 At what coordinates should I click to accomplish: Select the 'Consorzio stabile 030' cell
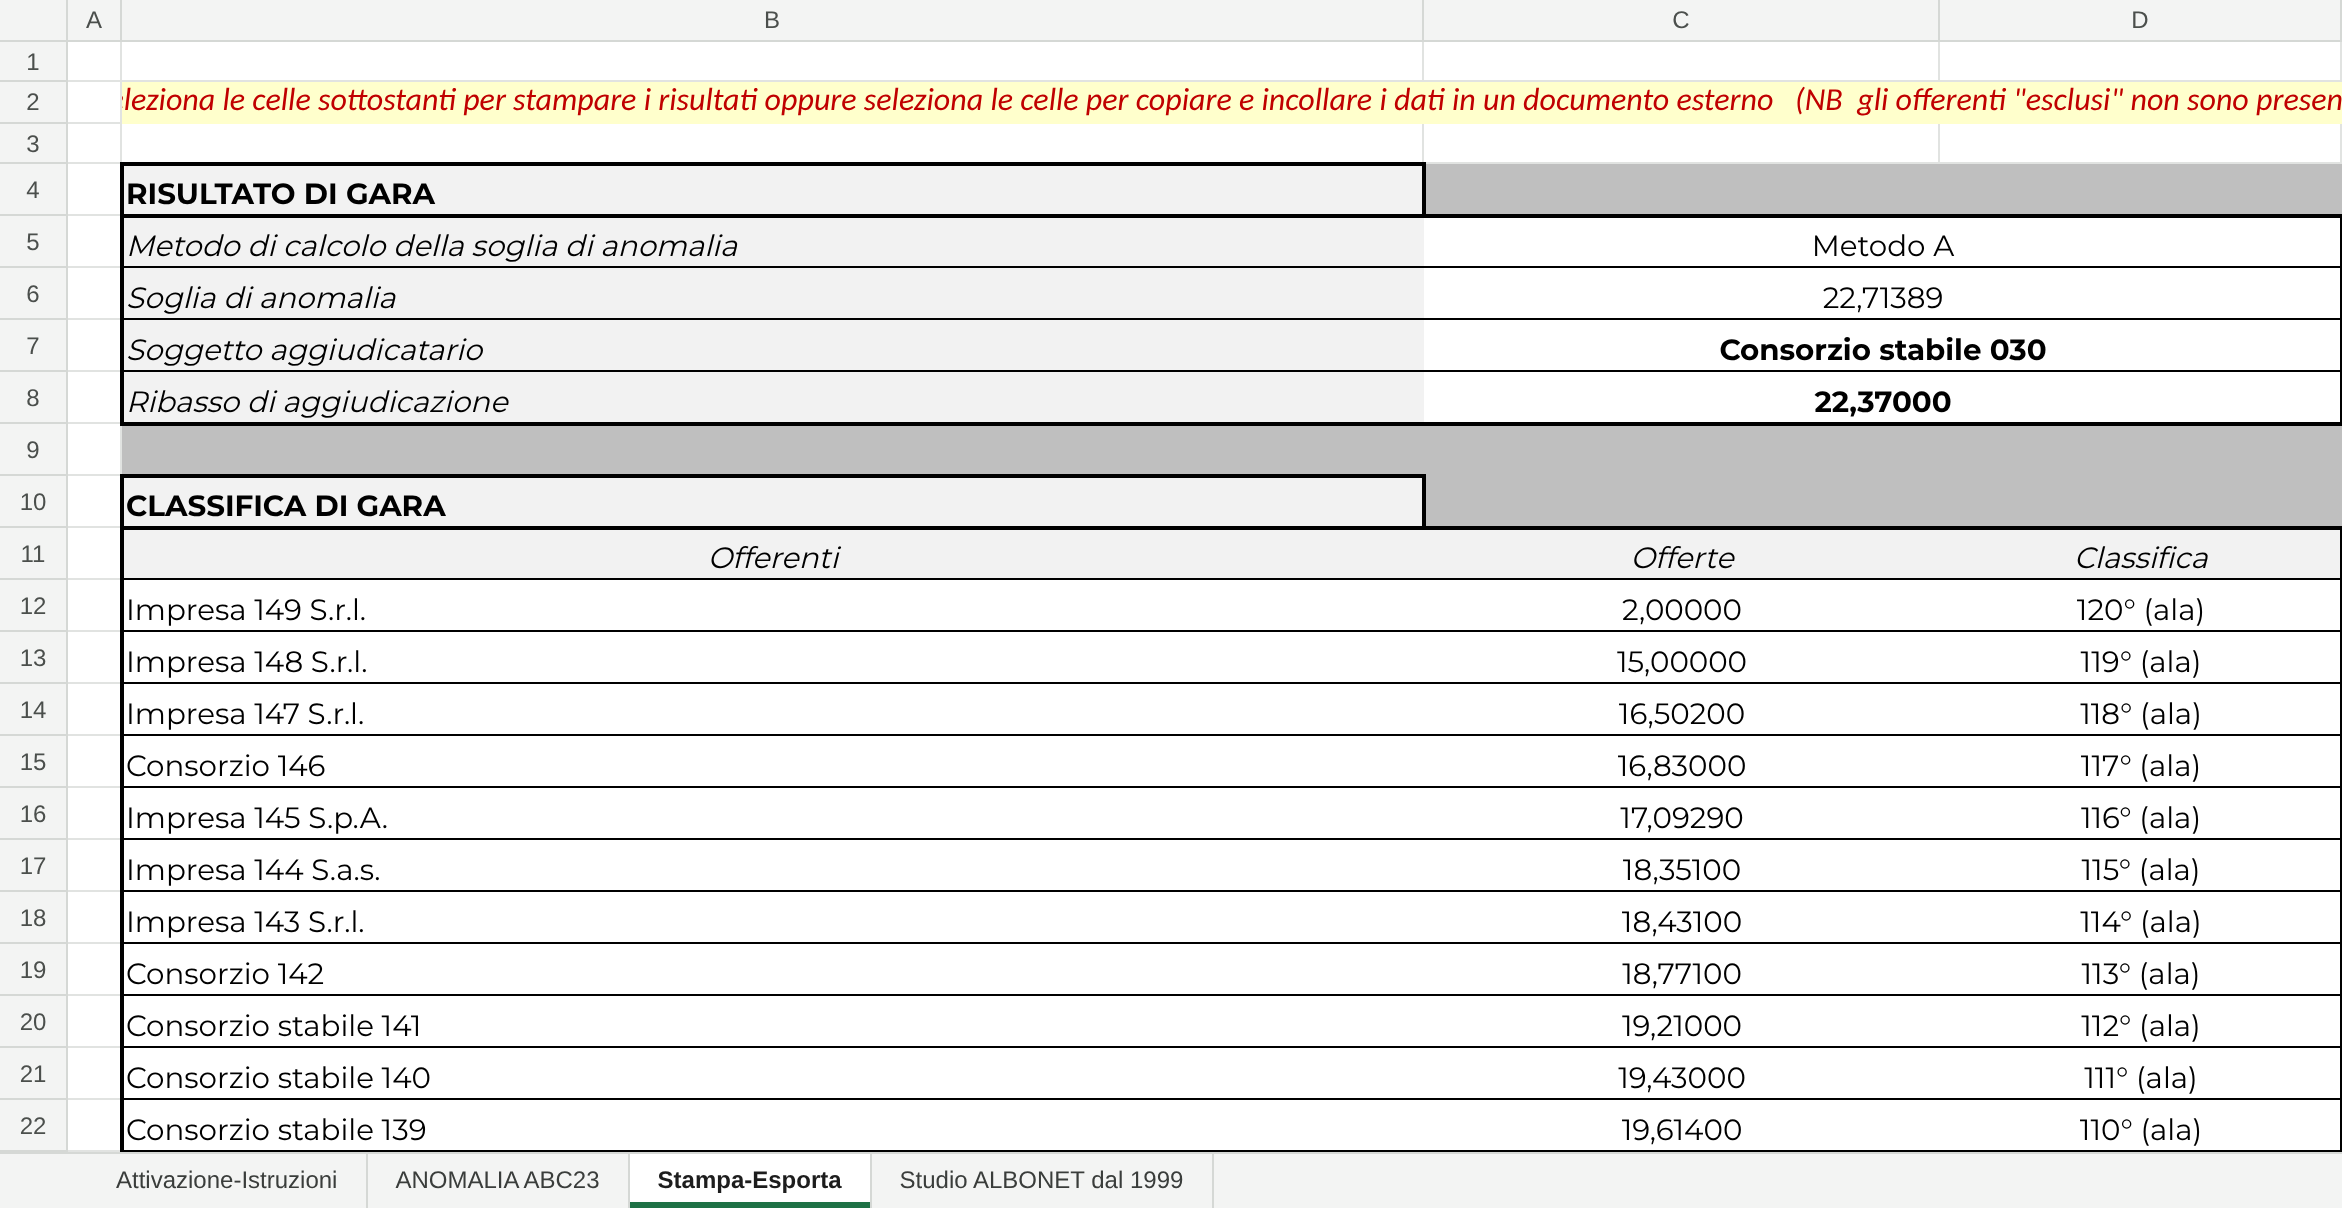point(1882,348)
